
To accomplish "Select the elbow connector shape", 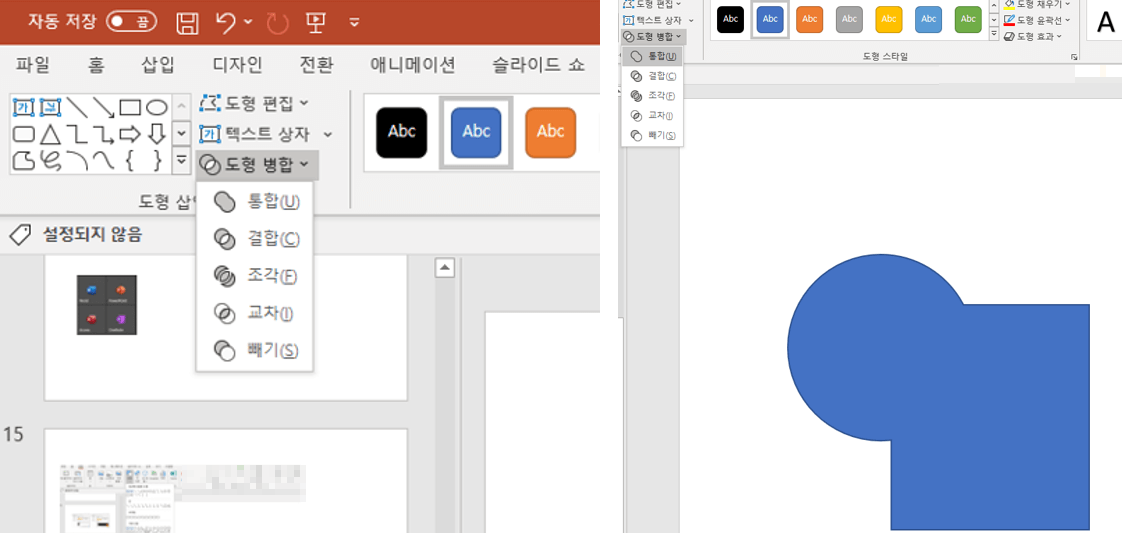I will [77, 134].
